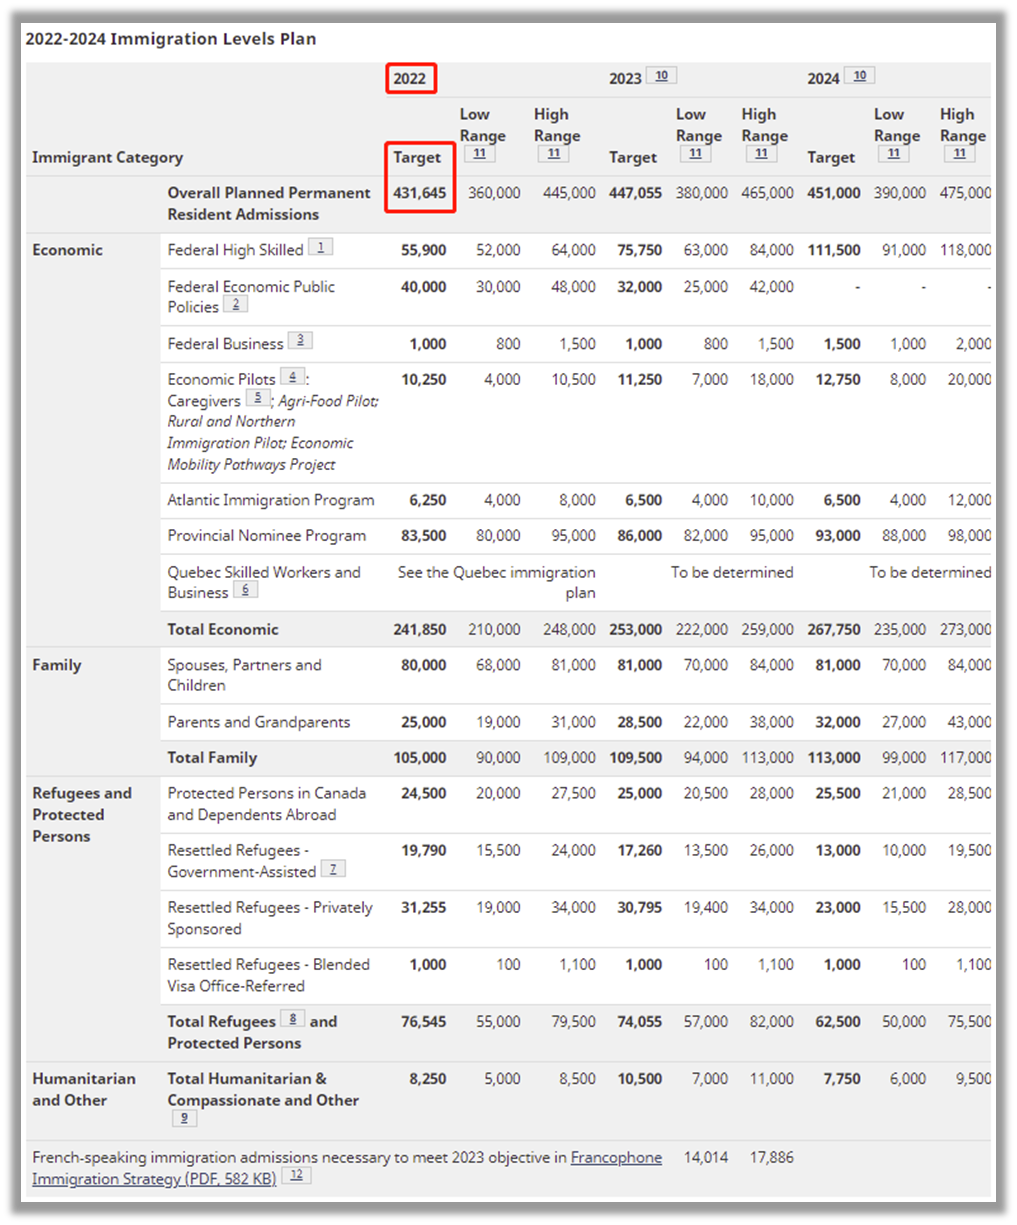Click the Federal Business row label
Viewport: 1017px width, 1225px height.
(x=226, y=344)
